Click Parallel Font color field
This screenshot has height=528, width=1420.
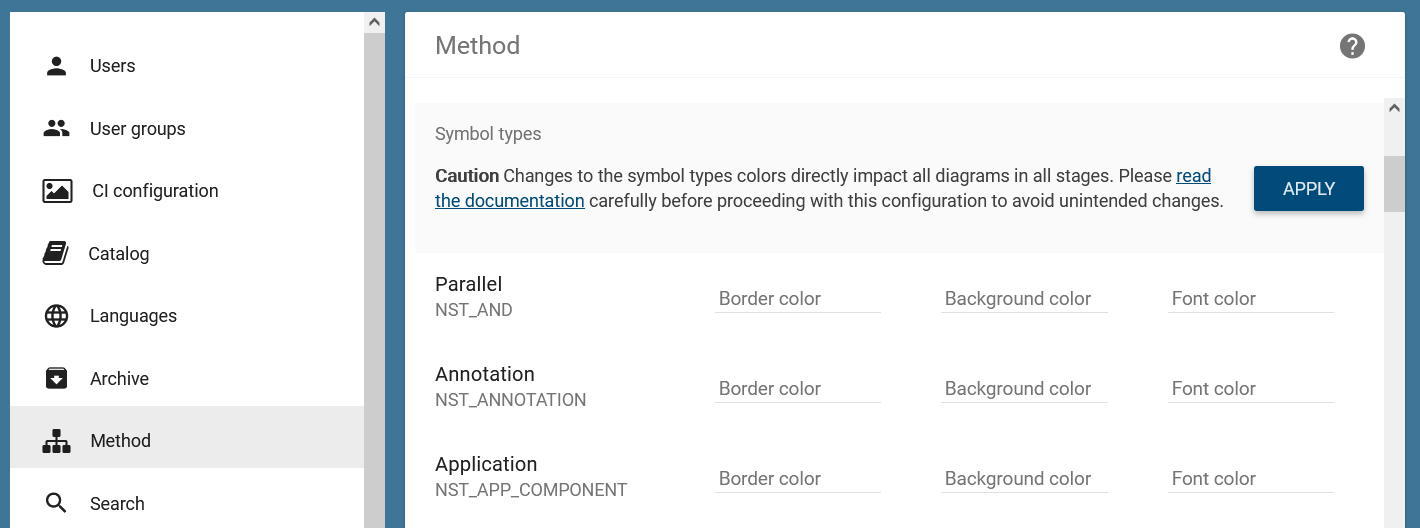(1251, 298)
